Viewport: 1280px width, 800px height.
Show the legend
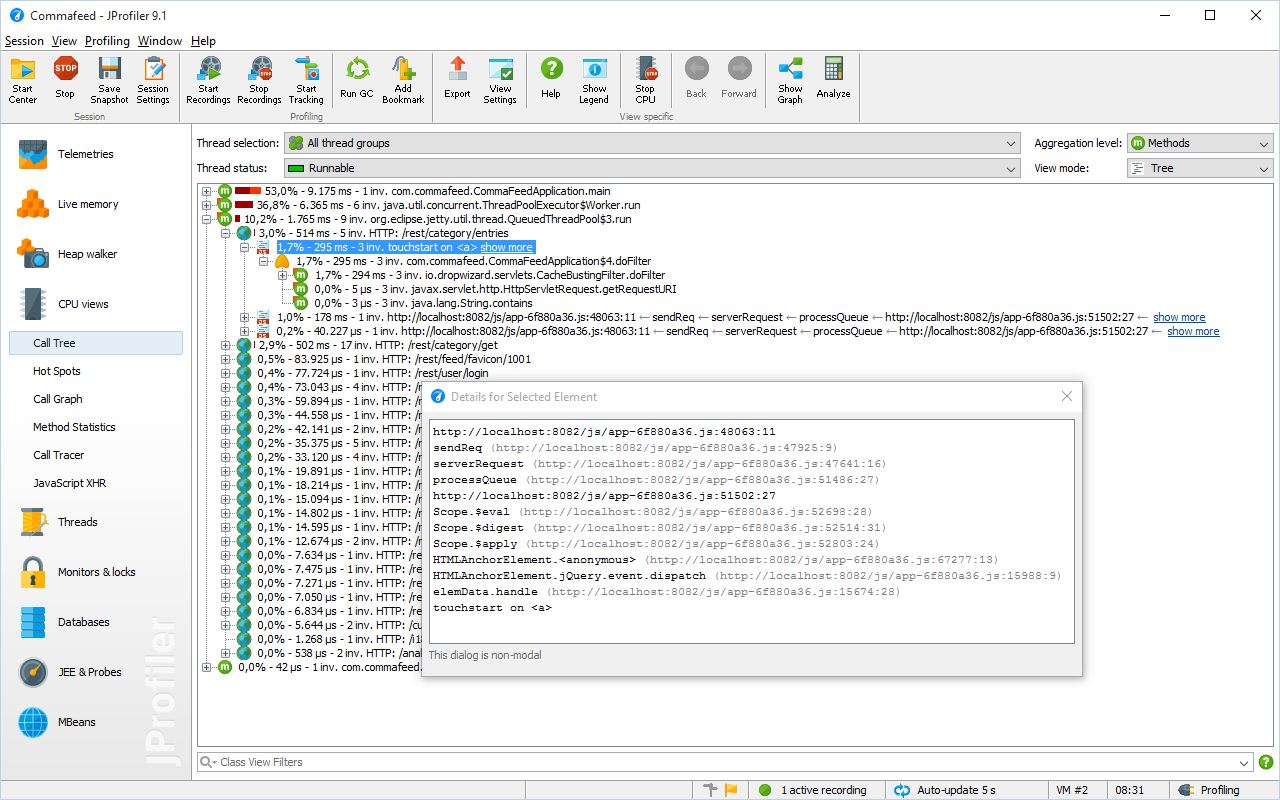click(594, 80)
